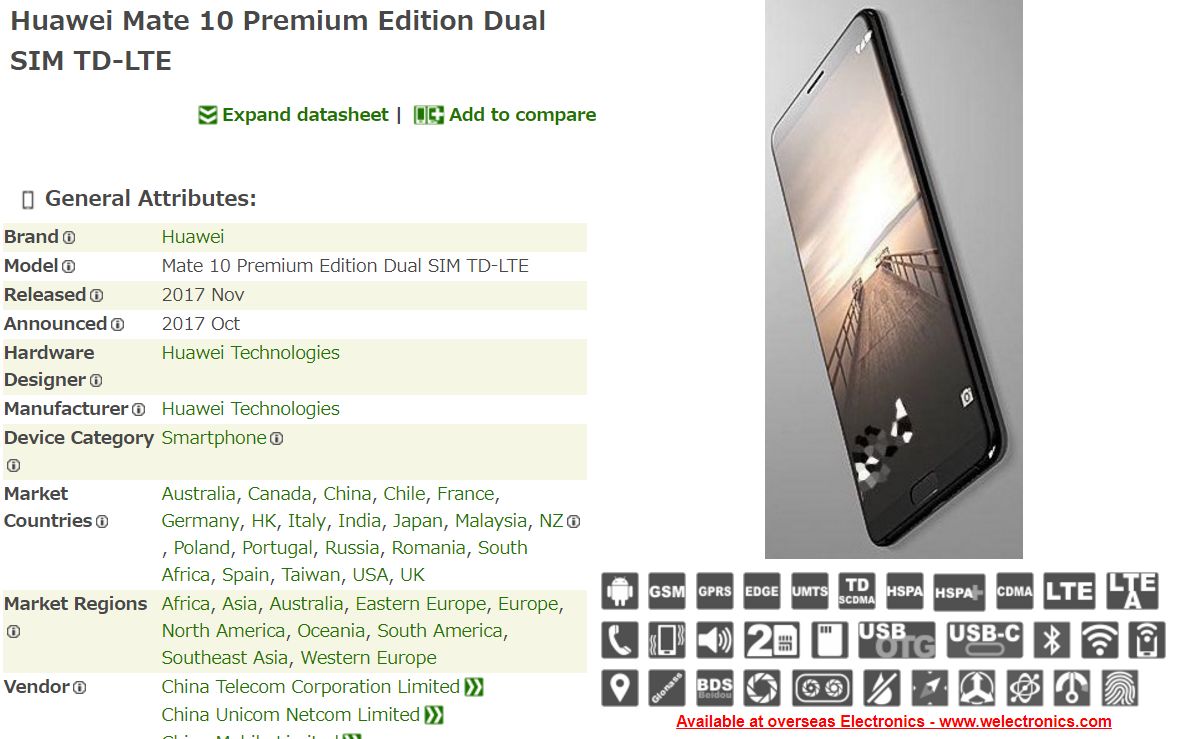Click the info icon beside Brand
The height and width of the screenshot is (739, 1177).
[x=69, y=238]
